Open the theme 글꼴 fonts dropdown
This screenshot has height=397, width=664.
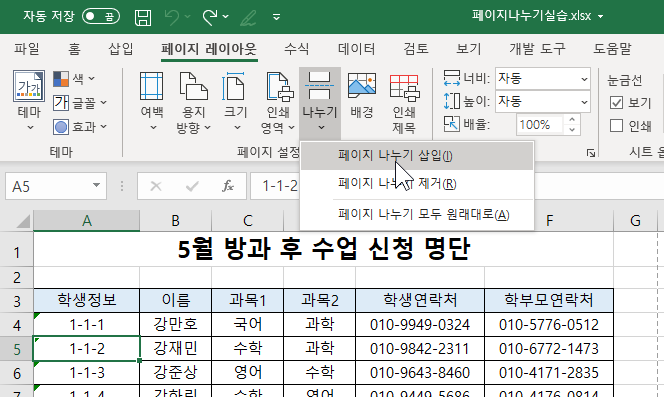pyautogui.click(x=80, y=103)
